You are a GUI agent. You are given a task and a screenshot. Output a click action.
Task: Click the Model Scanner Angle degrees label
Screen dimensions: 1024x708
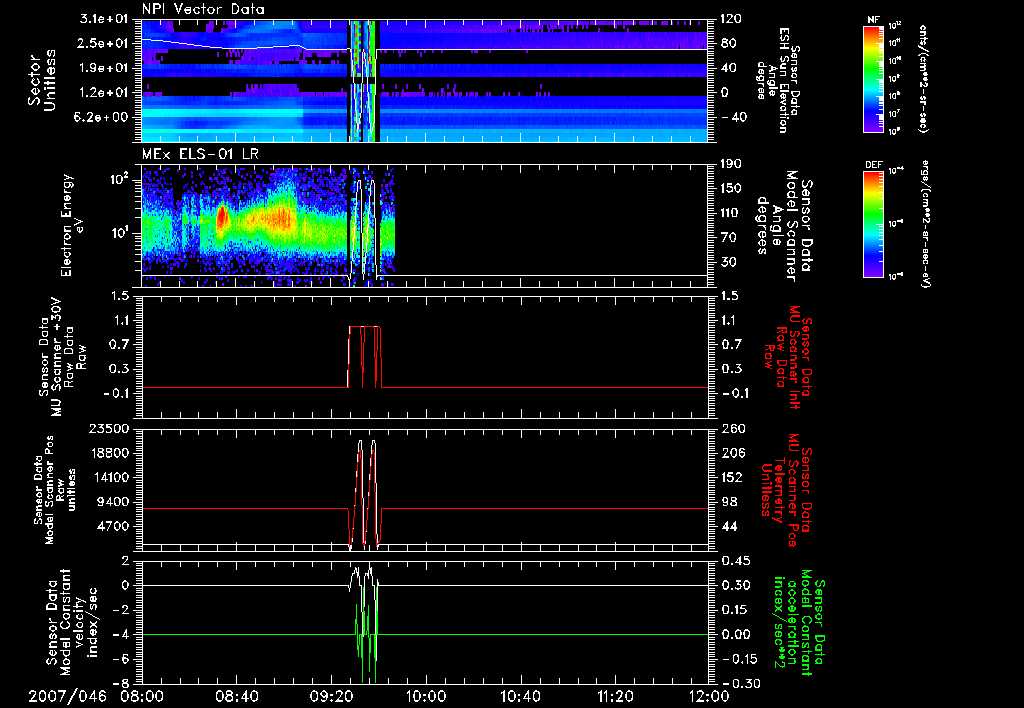(784, 225)
